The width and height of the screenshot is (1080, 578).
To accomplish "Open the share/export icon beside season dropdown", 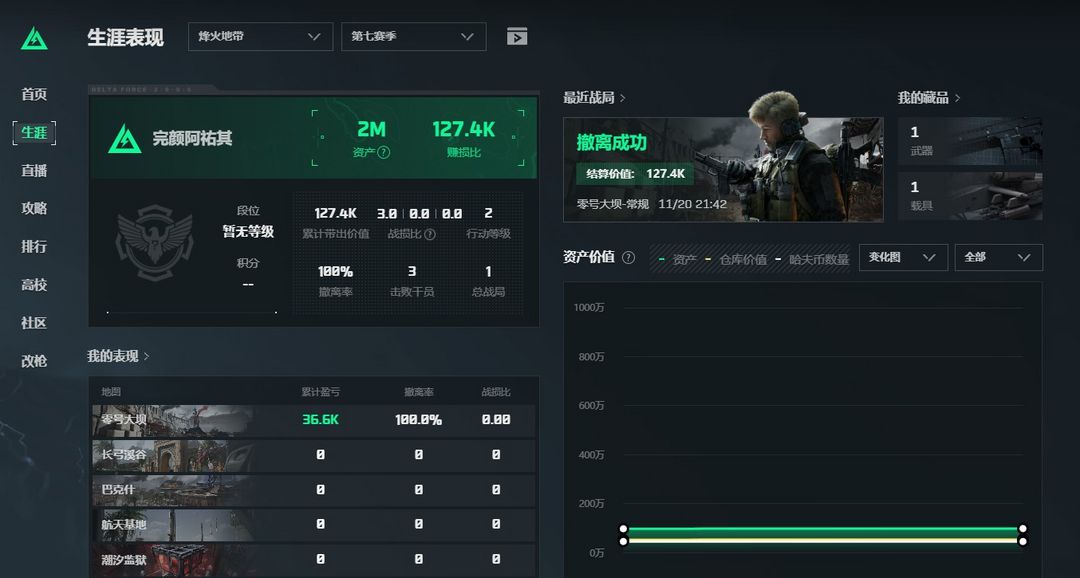I will (x=517, y=36).
